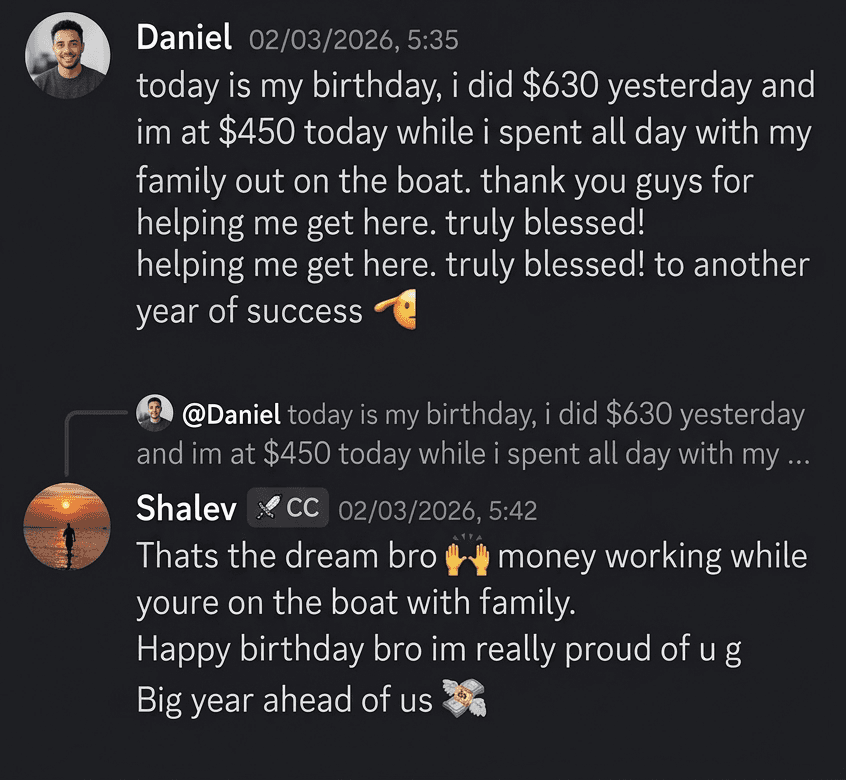Image resolution: width=846 pixels, height=780 pixels.
Task: Click the sword CC role badge
Action: tap(288, 508)
